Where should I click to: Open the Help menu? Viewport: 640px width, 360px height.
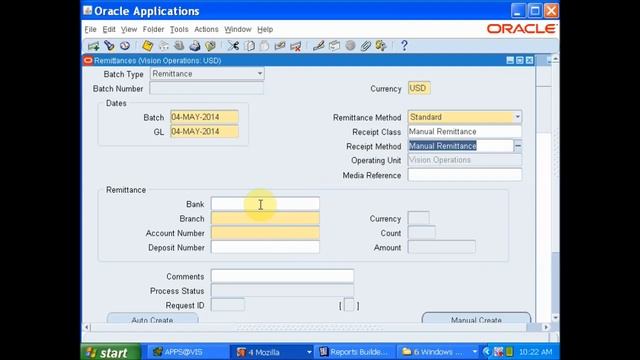click(x=265, y=29)
